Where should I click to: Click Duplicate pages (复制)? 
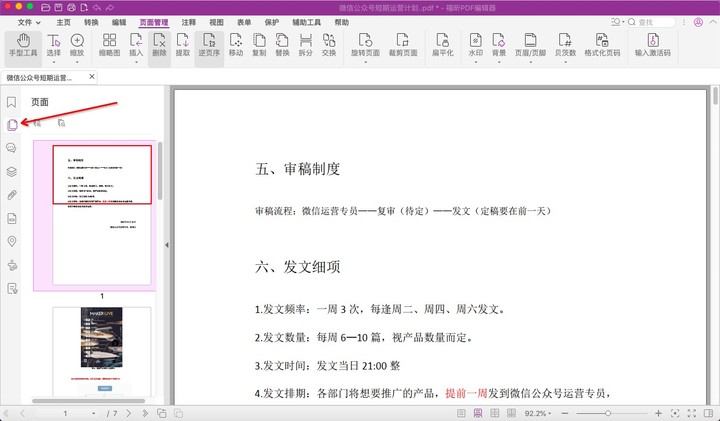coord(259,45)
